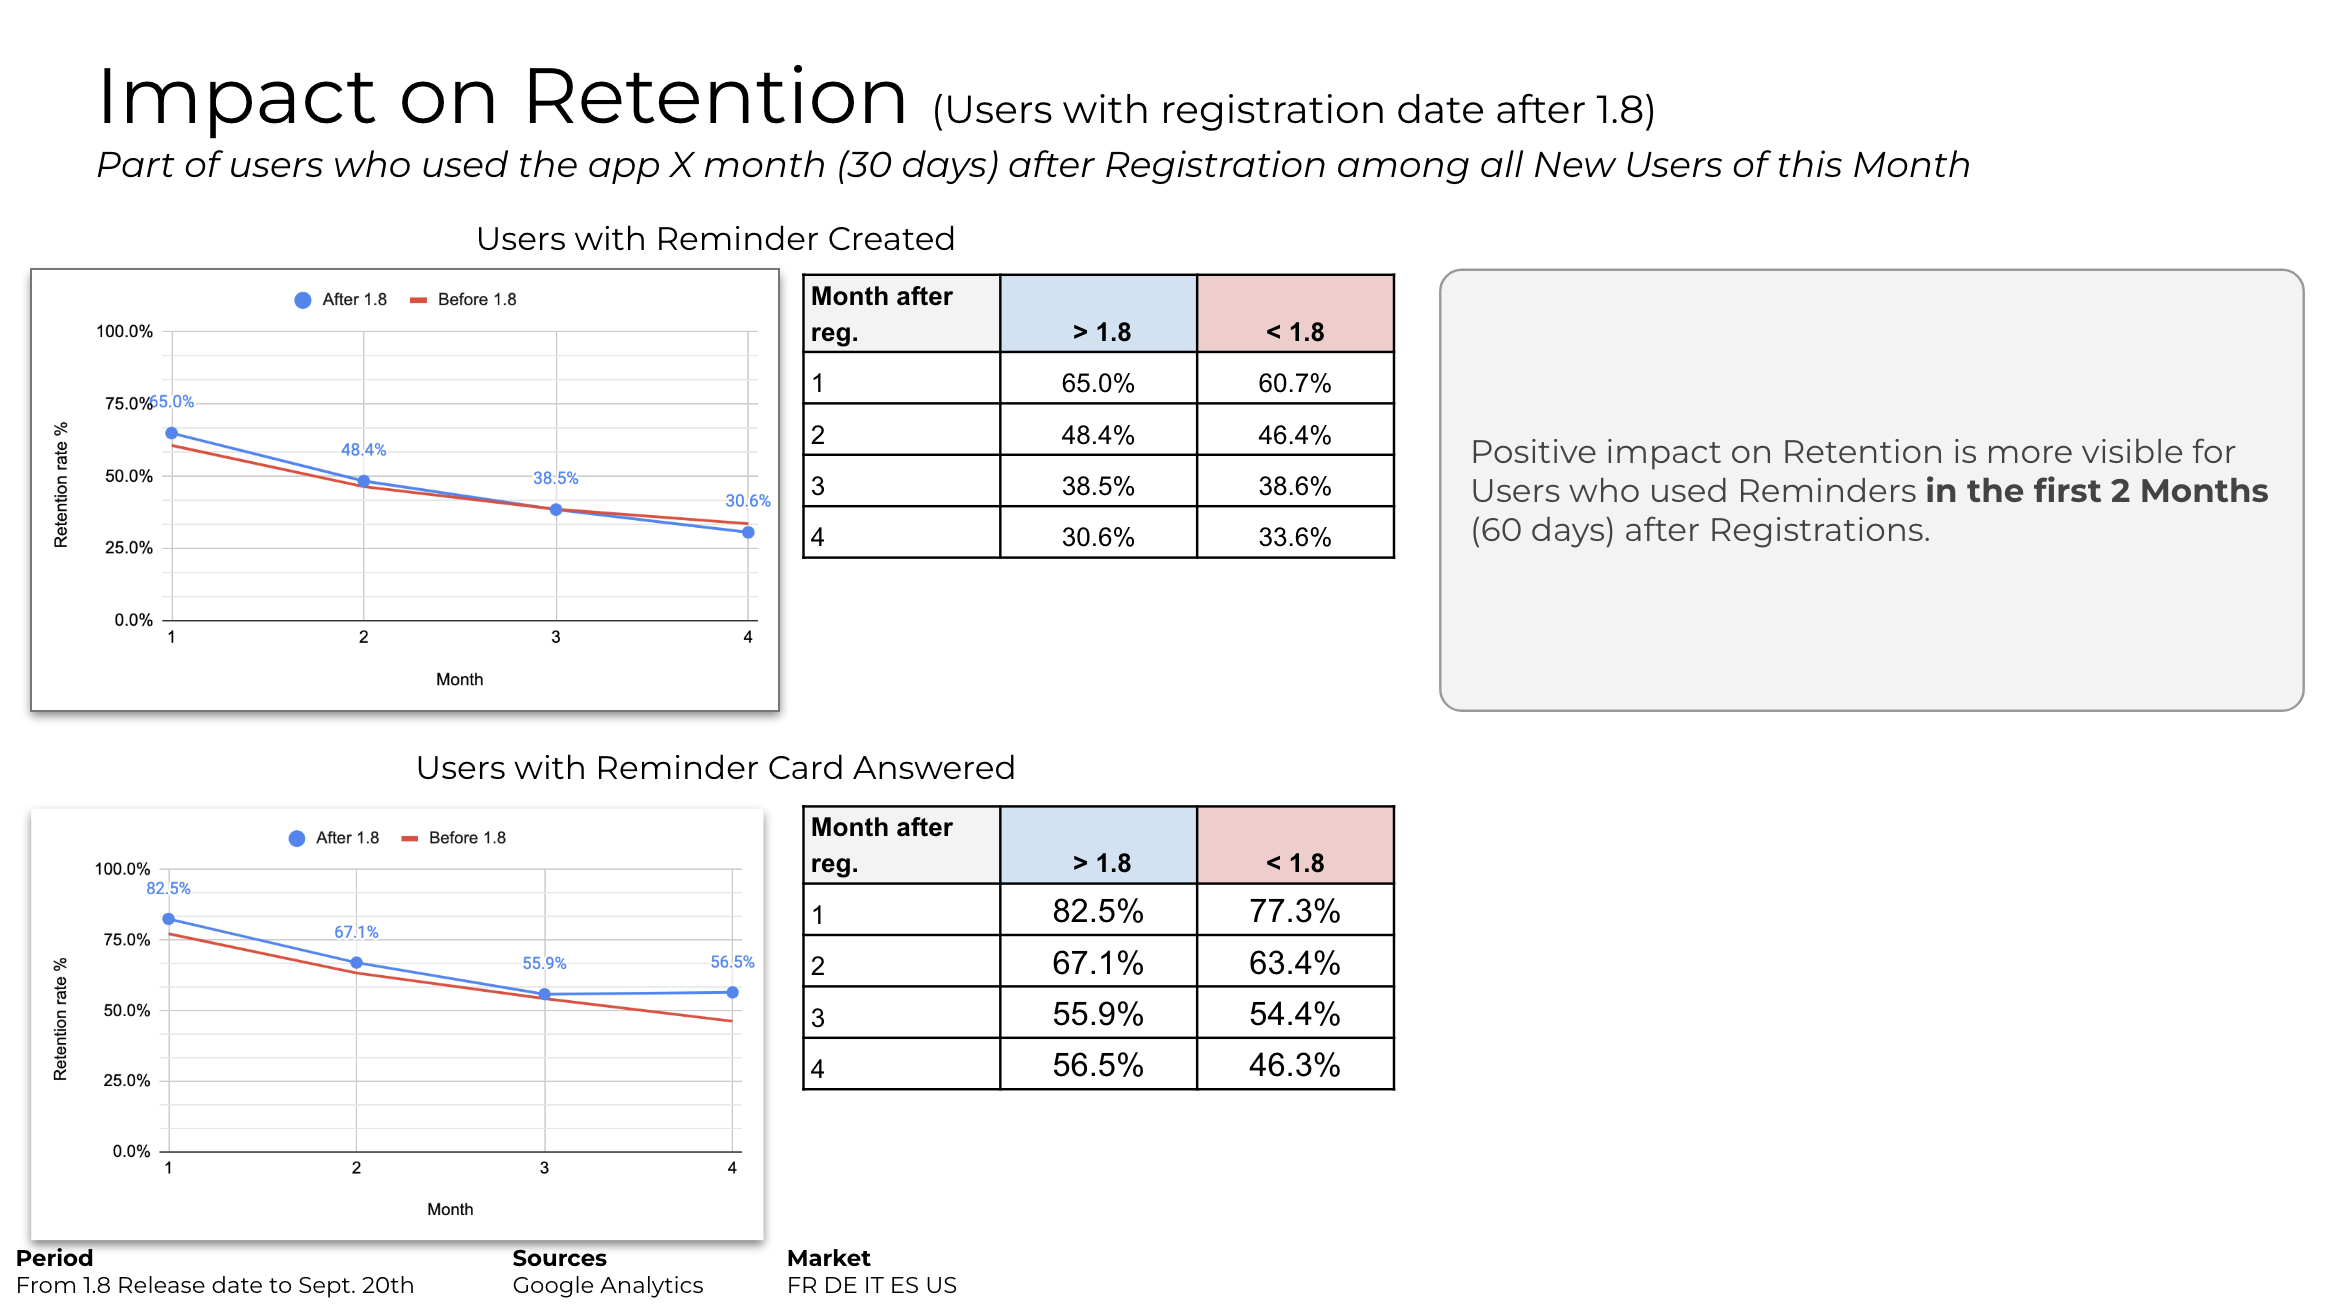Click the 46.3% table cell
2340x1308 pixels.
pos(1295,1065)
